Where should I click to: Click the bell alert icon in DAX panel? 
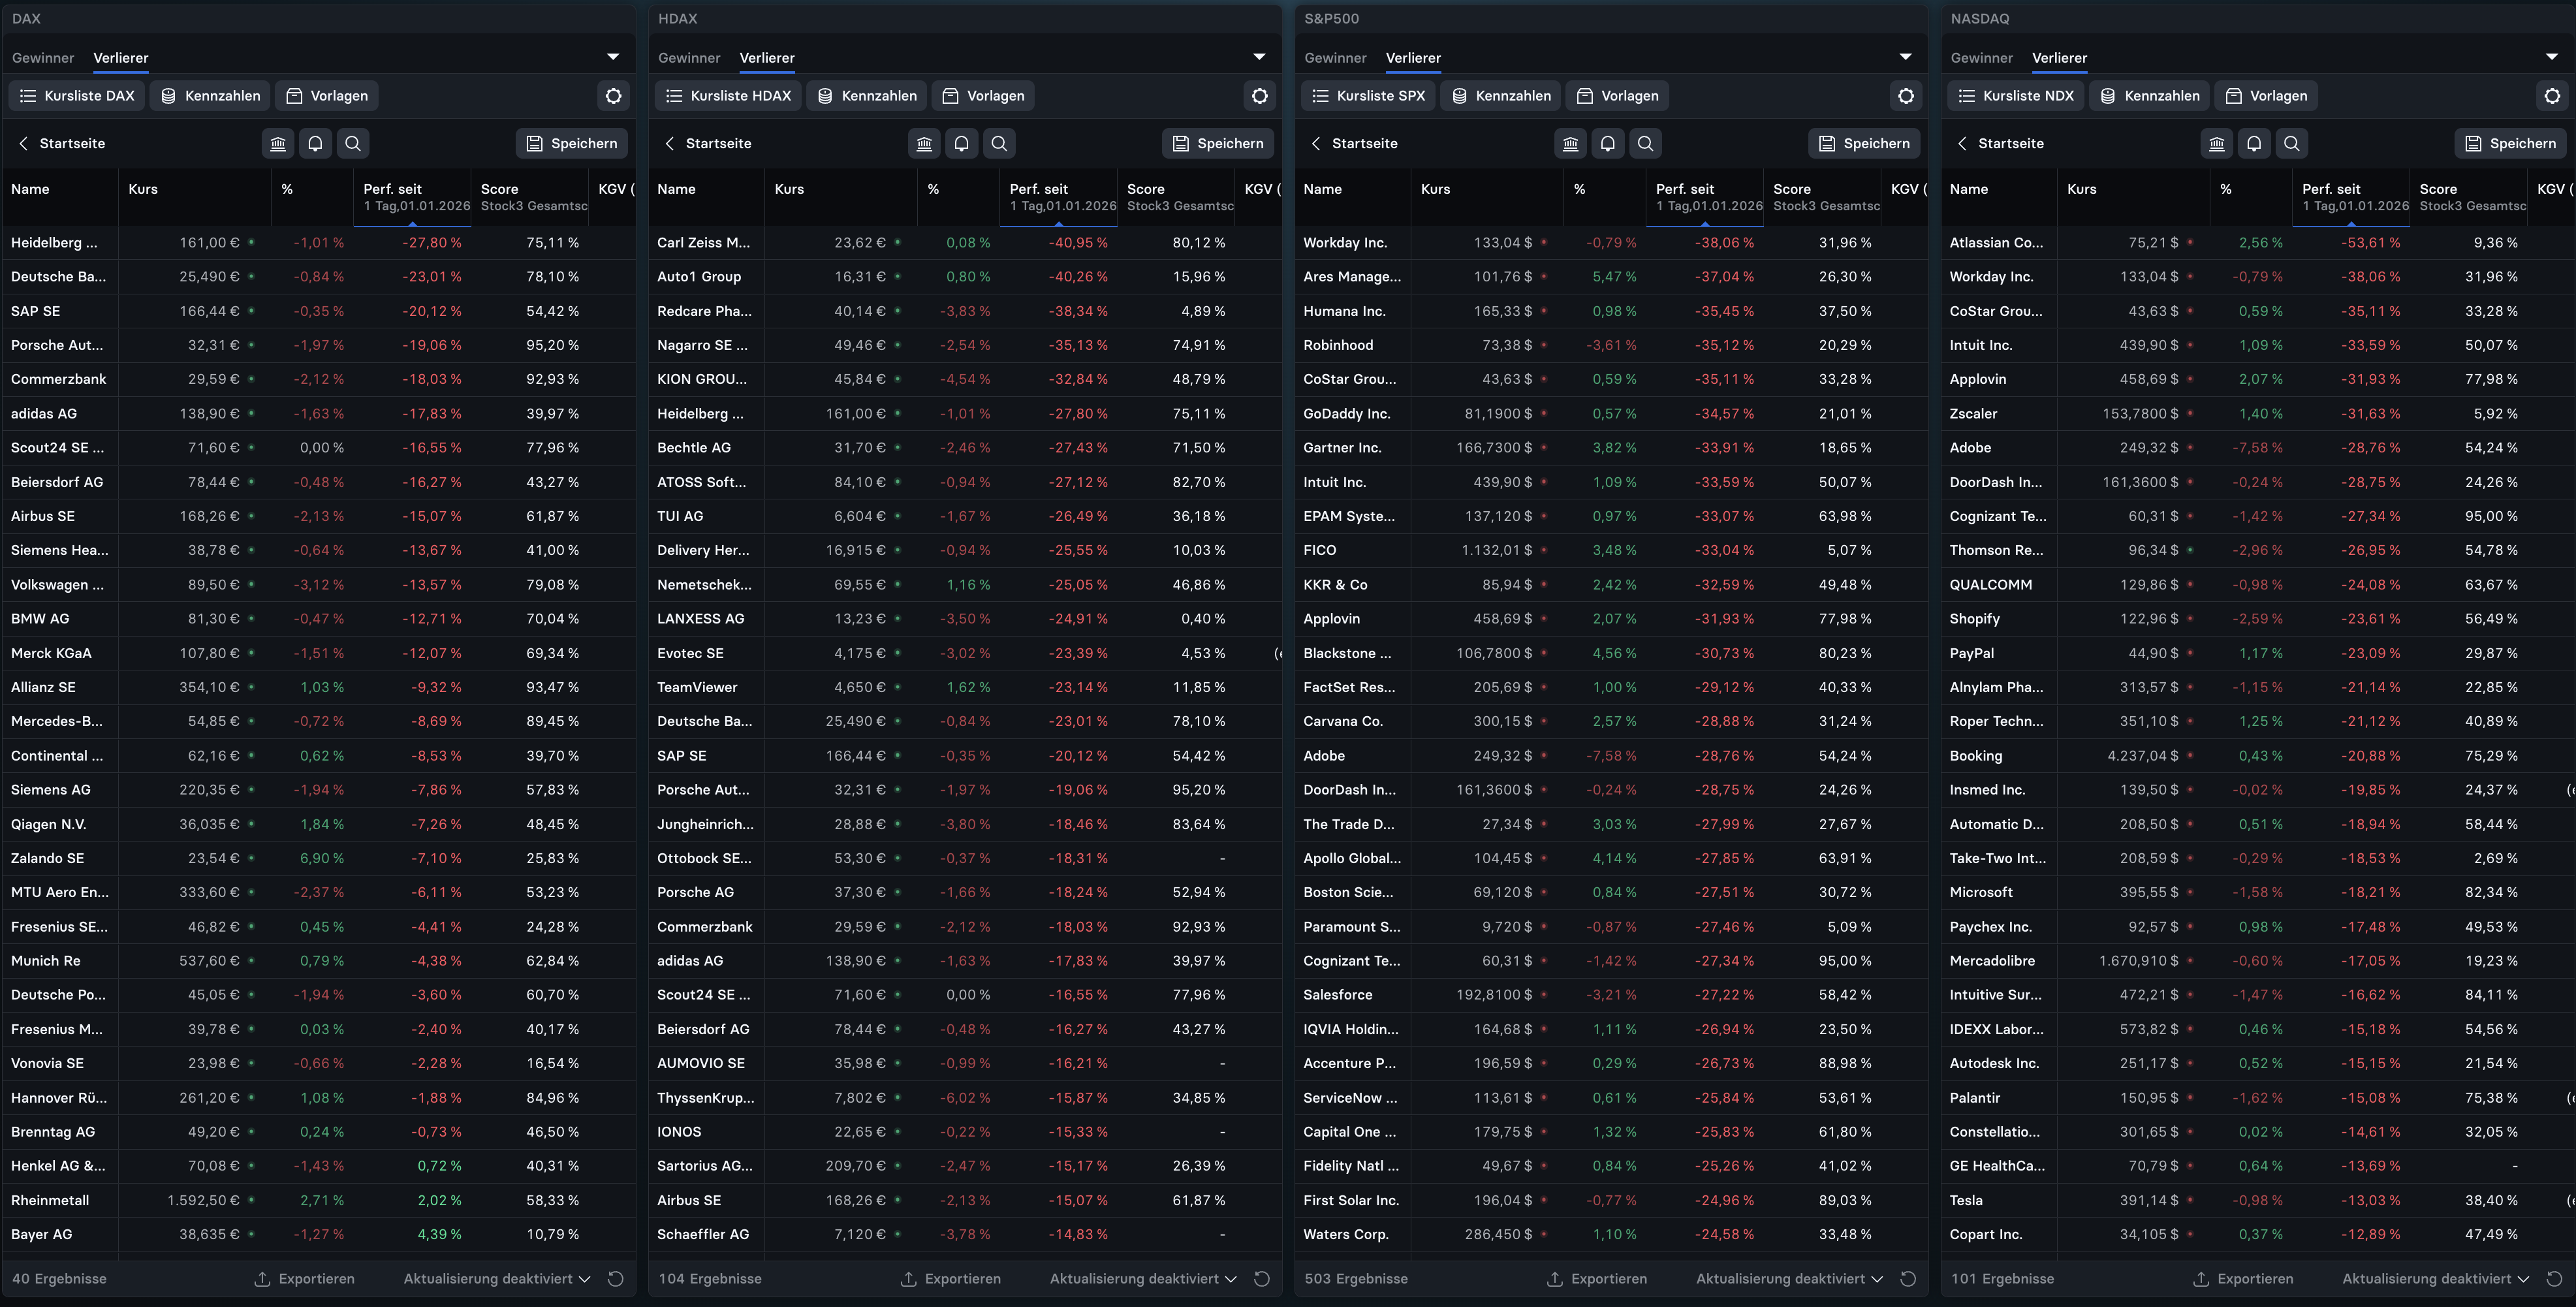pyautogui.click(x=315, y=143)
